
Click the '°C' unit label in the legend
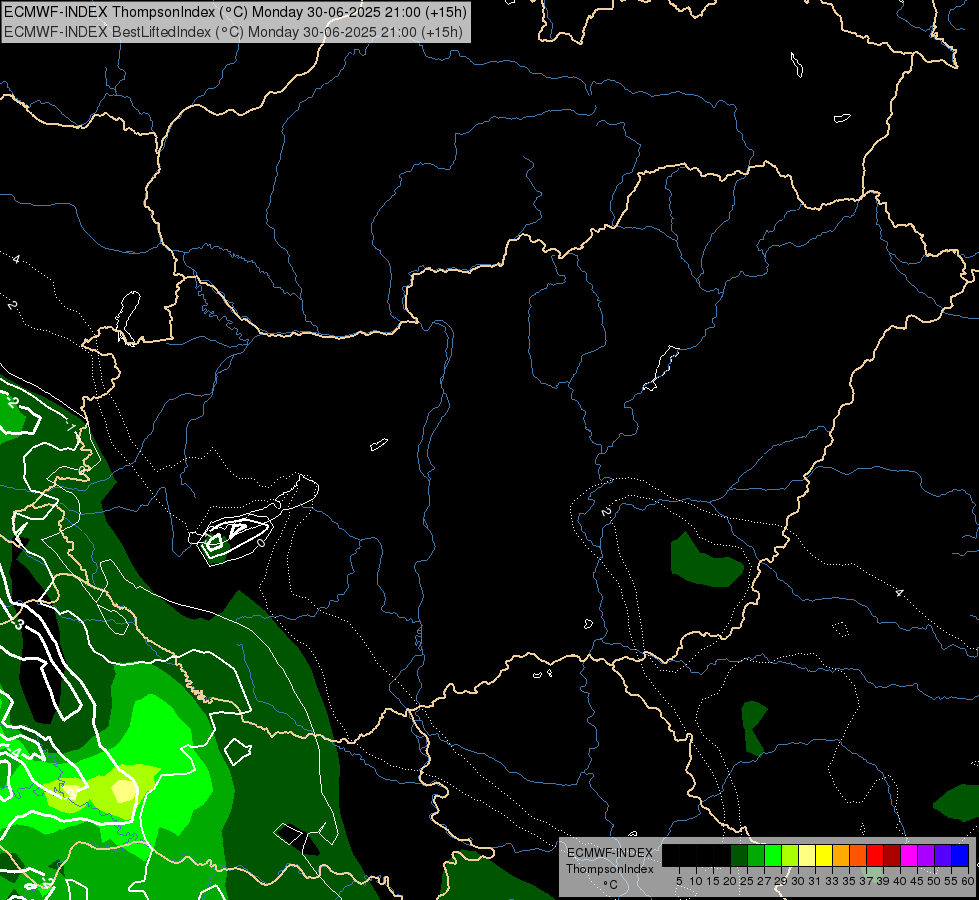pyautogui.click(x=610, y=885)
